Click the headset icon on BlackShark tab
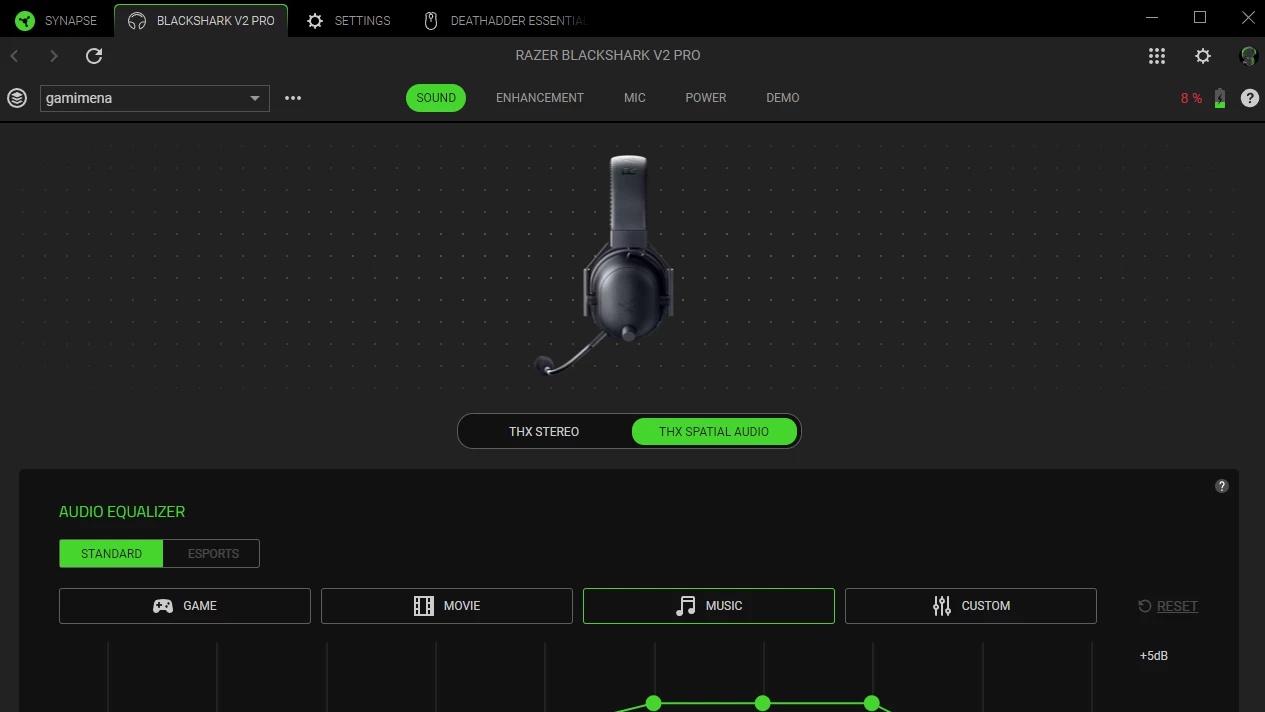This screenshot has height=712, width=1265. click(137, 21)
